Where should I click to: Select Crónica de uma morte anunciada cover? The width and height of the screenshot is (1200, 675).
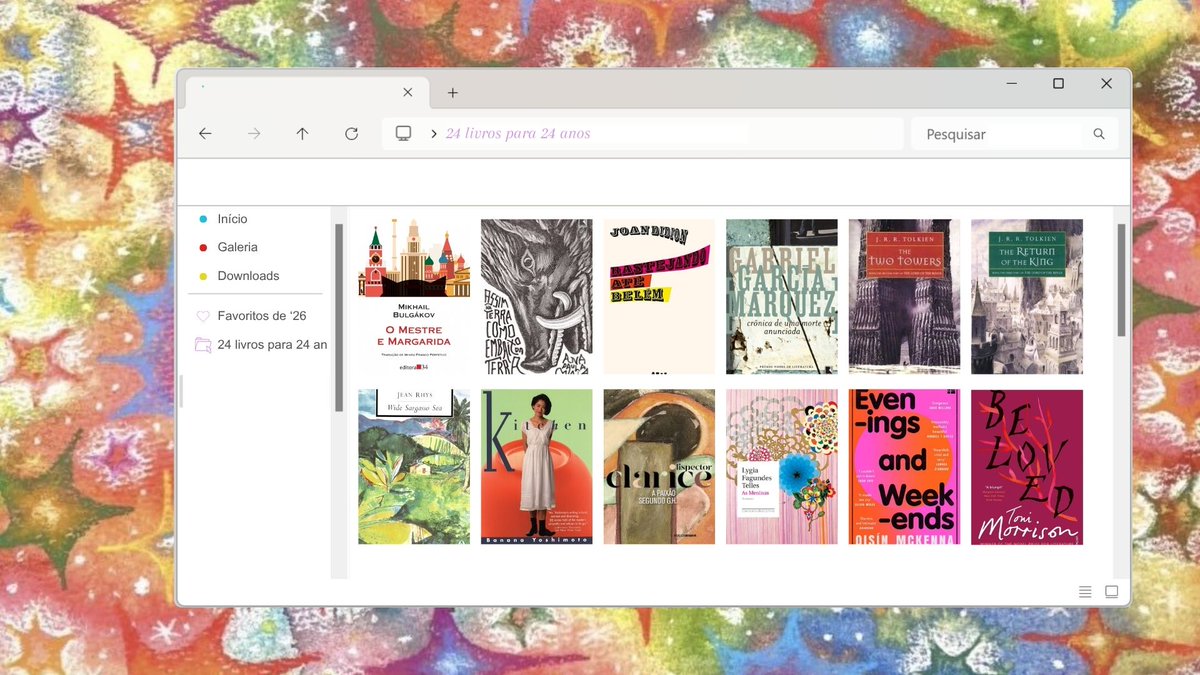pyautogui.click(x=782, y=297)
